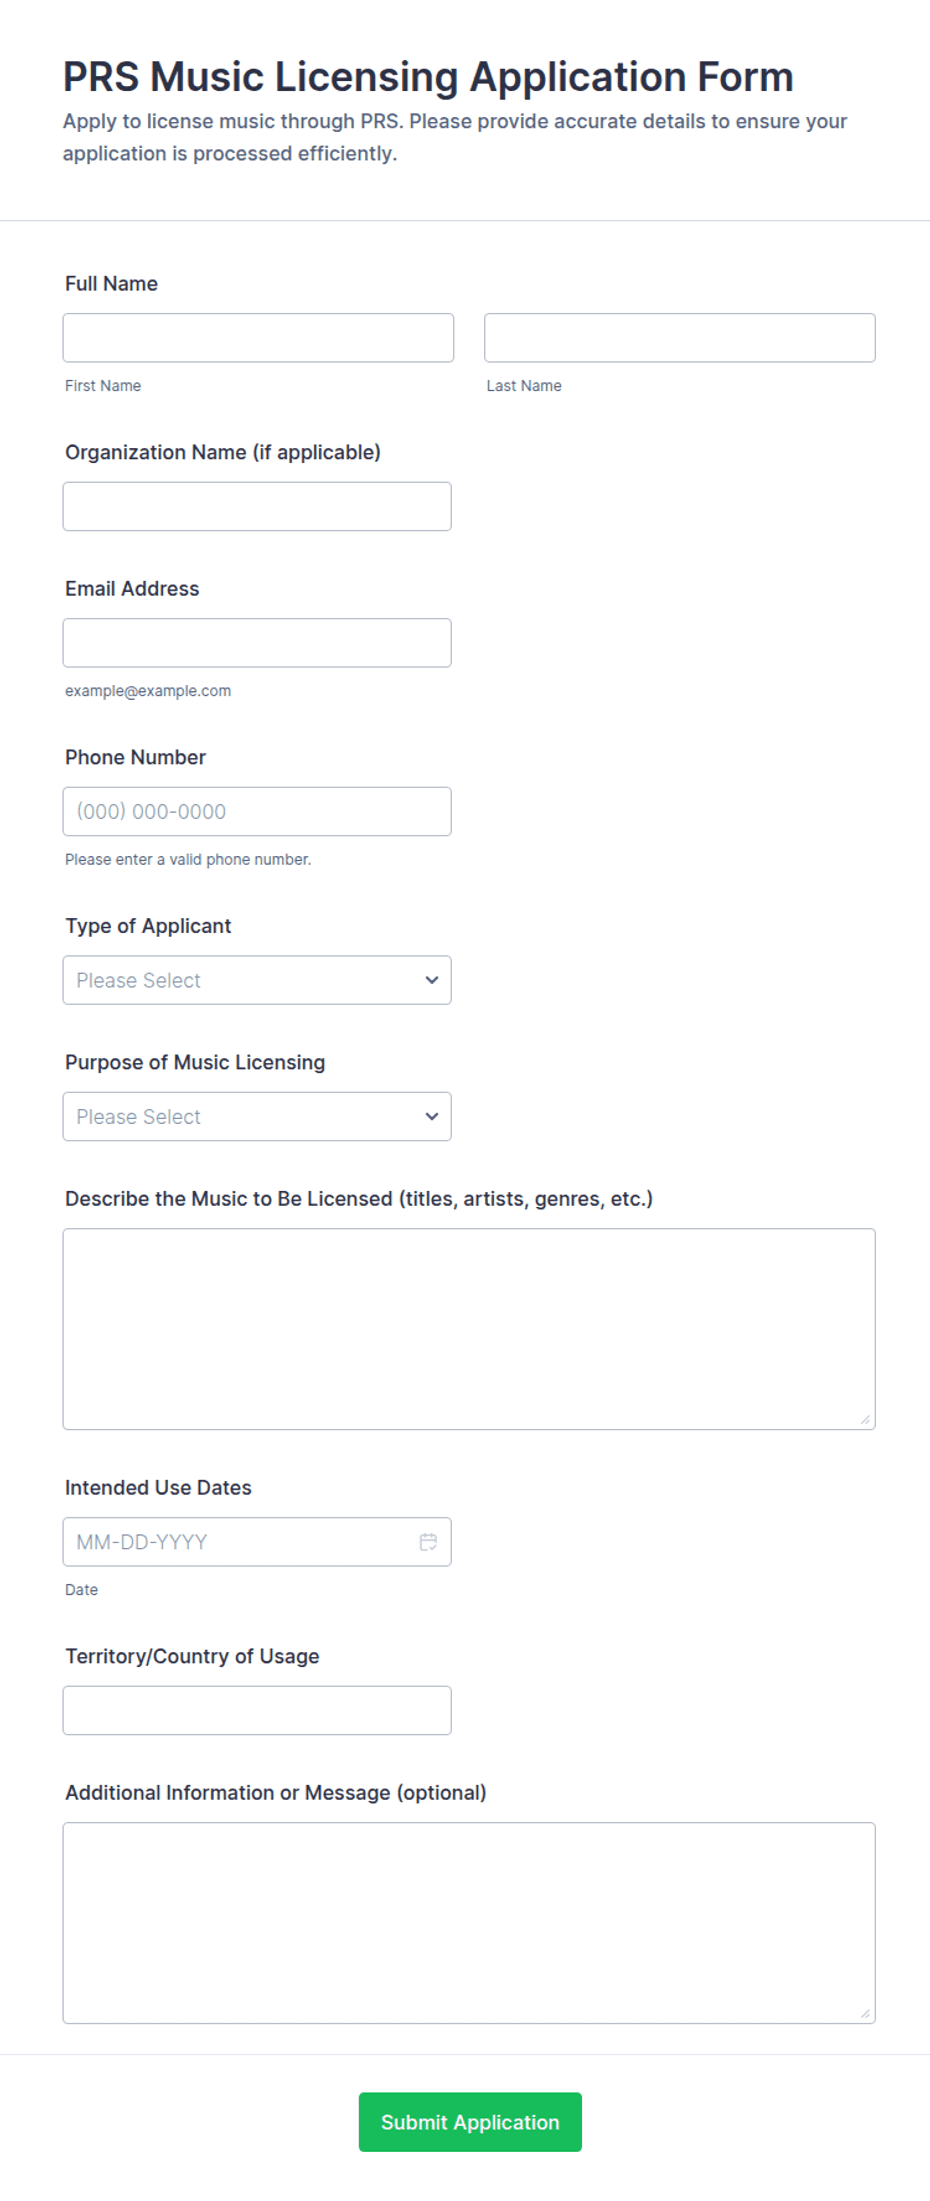Open the calendar icon in Intended Use Dates
Image resolution: width=930 pixels, height=2201 pixels.
428,1542
